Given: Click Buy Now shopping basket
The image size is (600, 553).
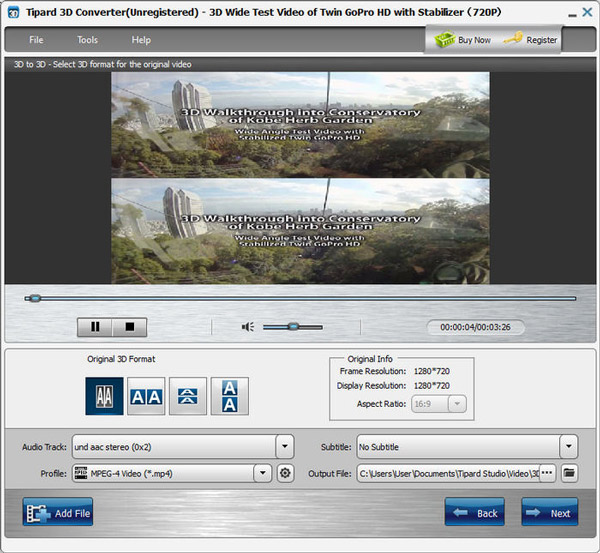Looking at the screenshot, I should (462, 40).
